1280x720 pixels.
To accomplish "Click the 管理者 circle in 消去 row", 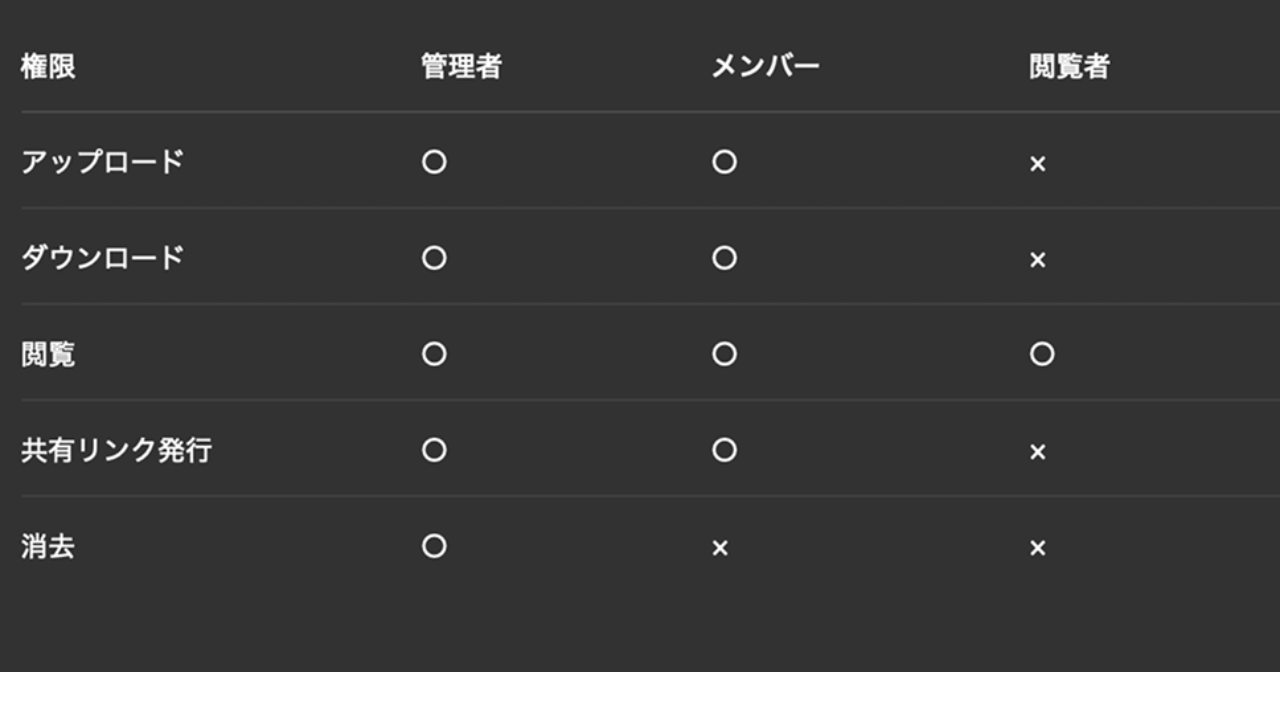I will pyautogui.click(x=434, y=546).
